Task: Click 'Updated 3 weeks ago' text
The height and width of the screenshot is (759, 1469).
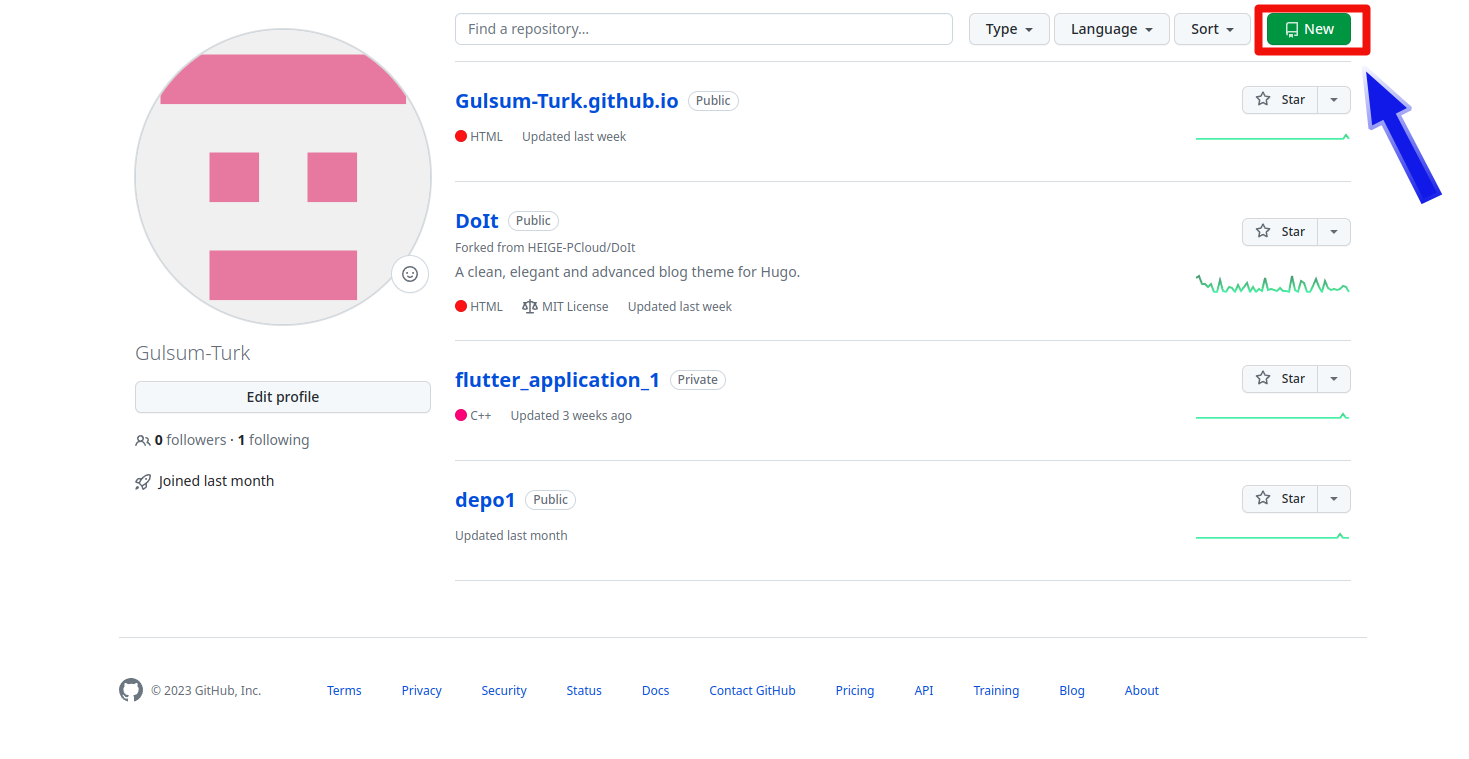Action: click(571, 416)
